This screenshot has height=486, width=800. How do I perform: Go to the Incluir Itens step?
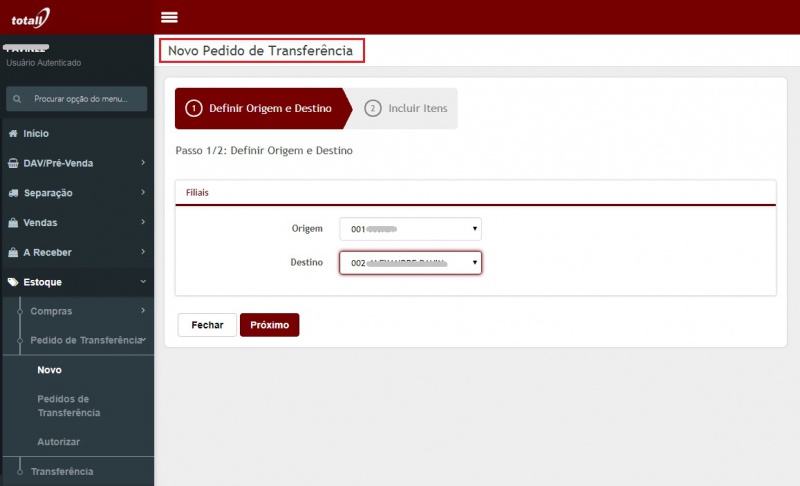pyautogui.click(x=407, y=108)
